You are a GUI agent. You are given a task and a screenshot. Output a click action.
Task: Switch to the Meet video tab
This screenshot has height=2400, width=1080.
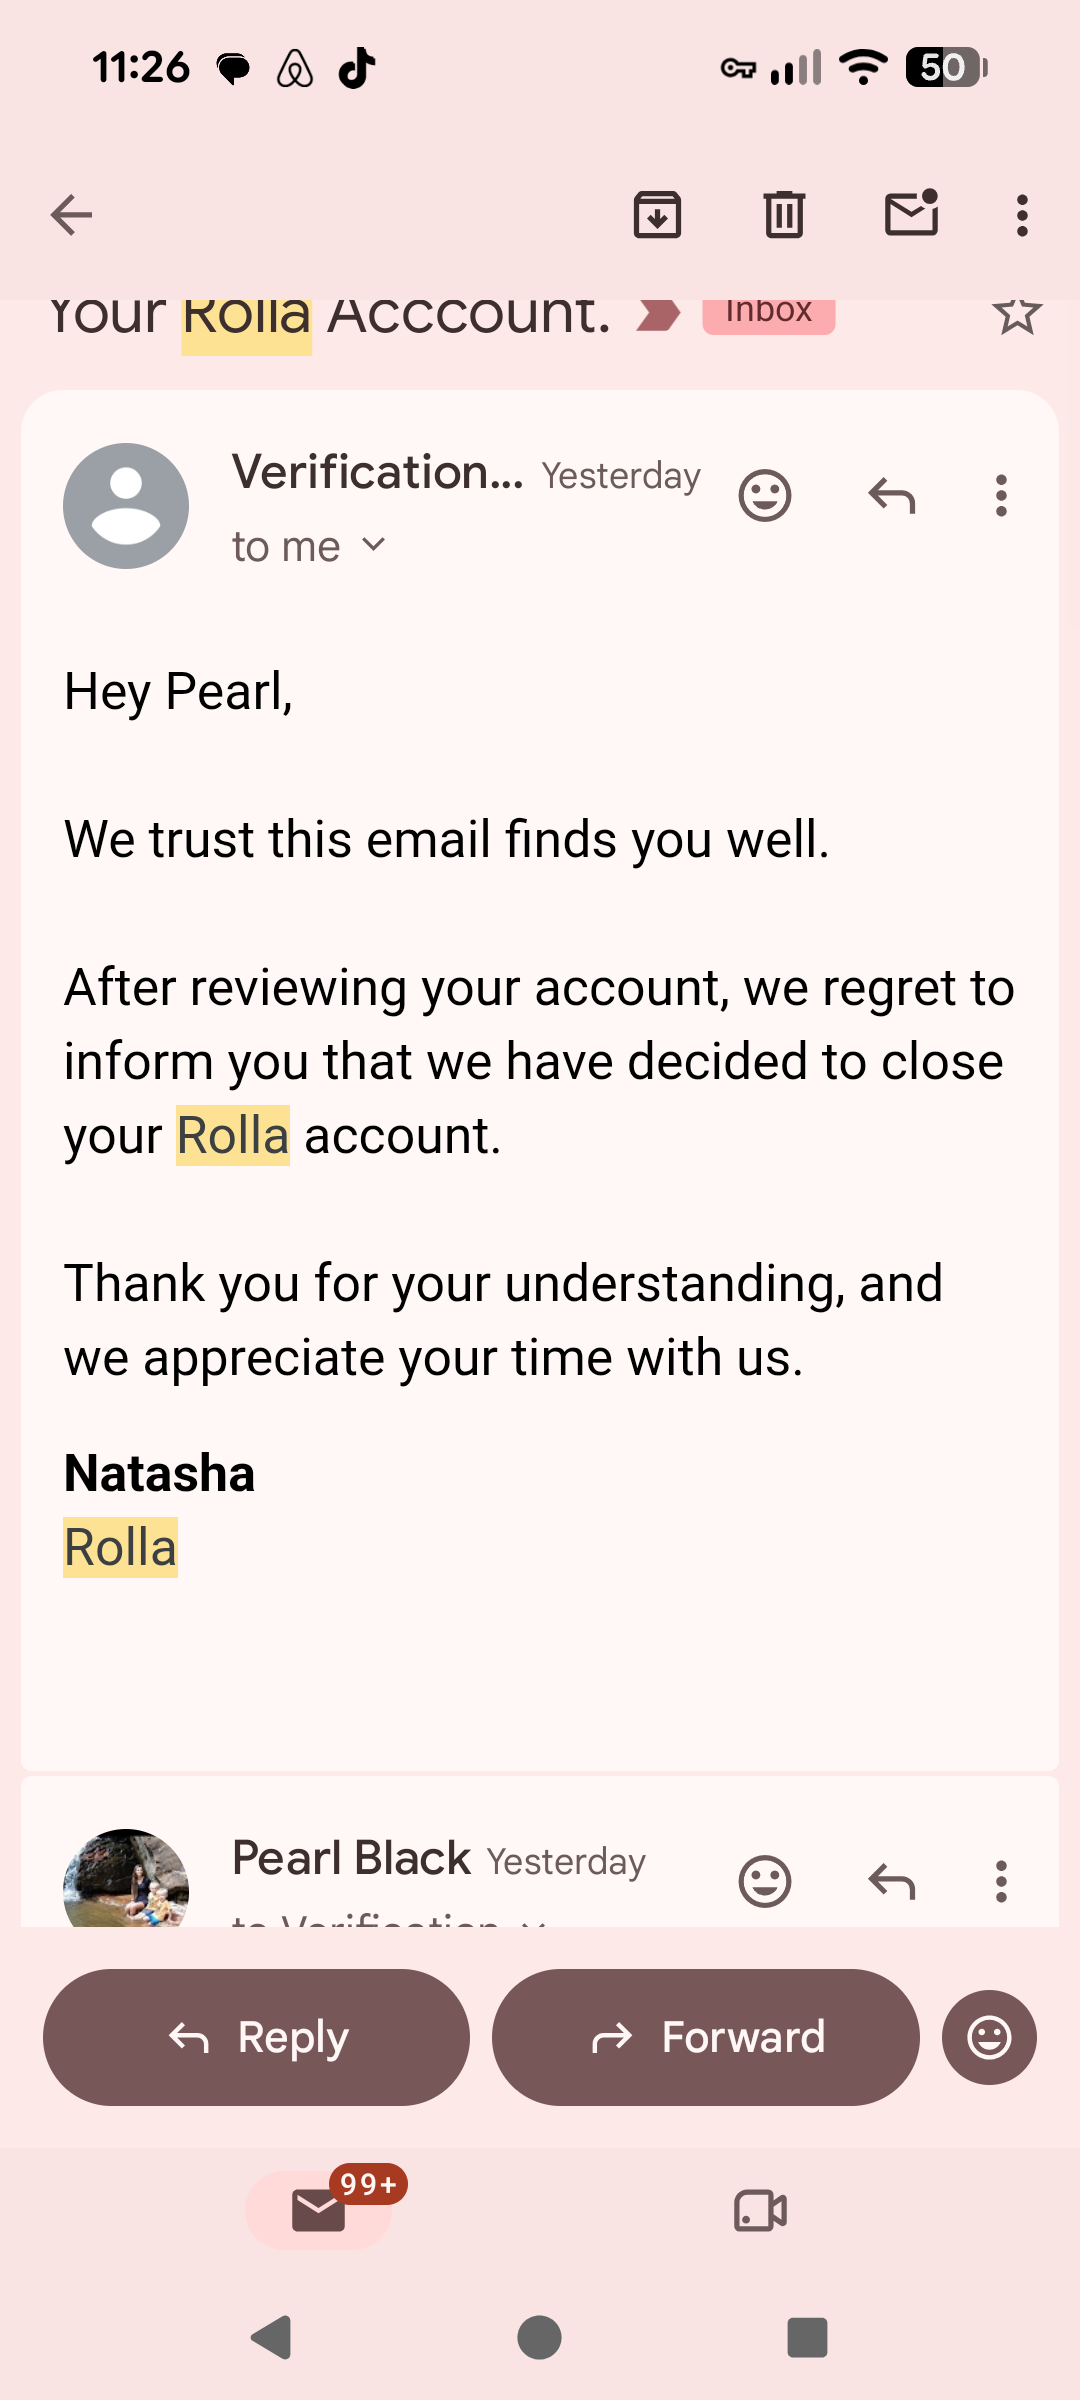point(761,2210)
